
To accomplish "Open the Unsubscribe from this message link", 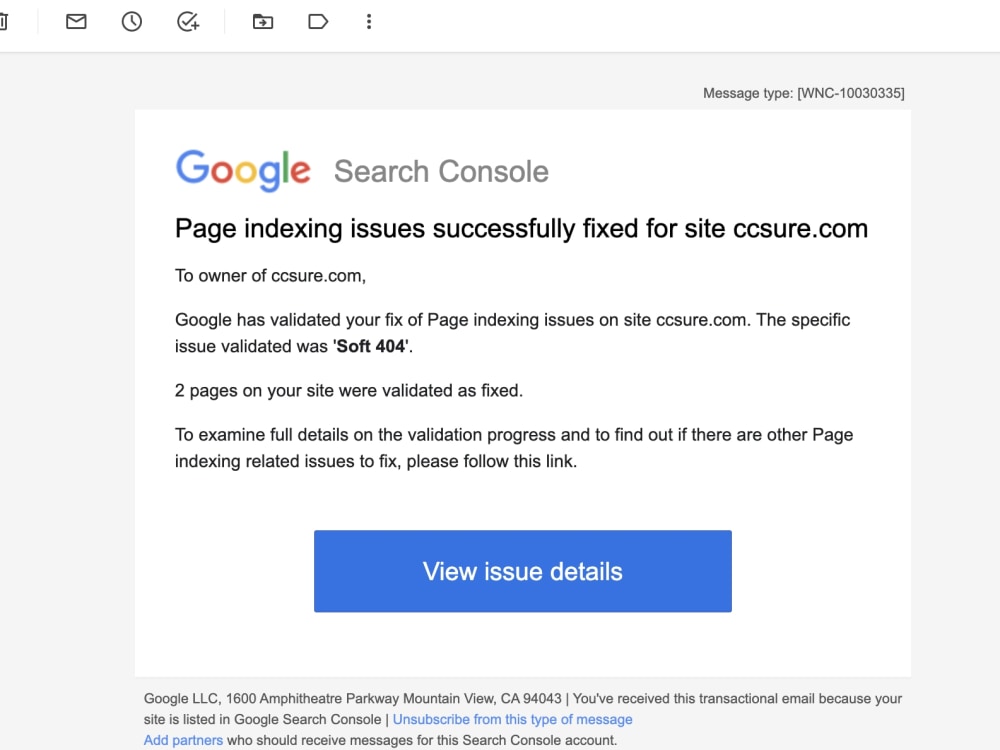I will 512,719.
